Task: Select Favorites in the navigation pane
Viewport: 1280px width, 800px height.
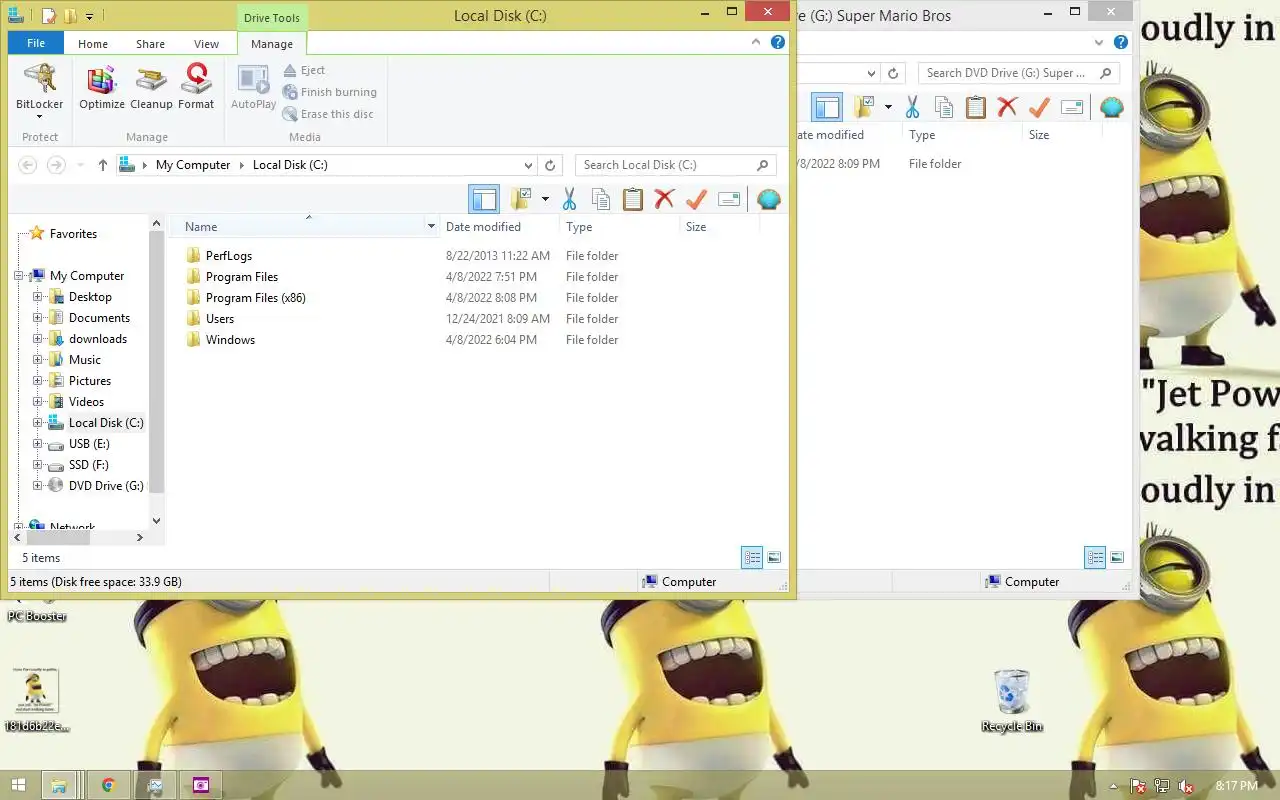Action: [x=73, y=234]
